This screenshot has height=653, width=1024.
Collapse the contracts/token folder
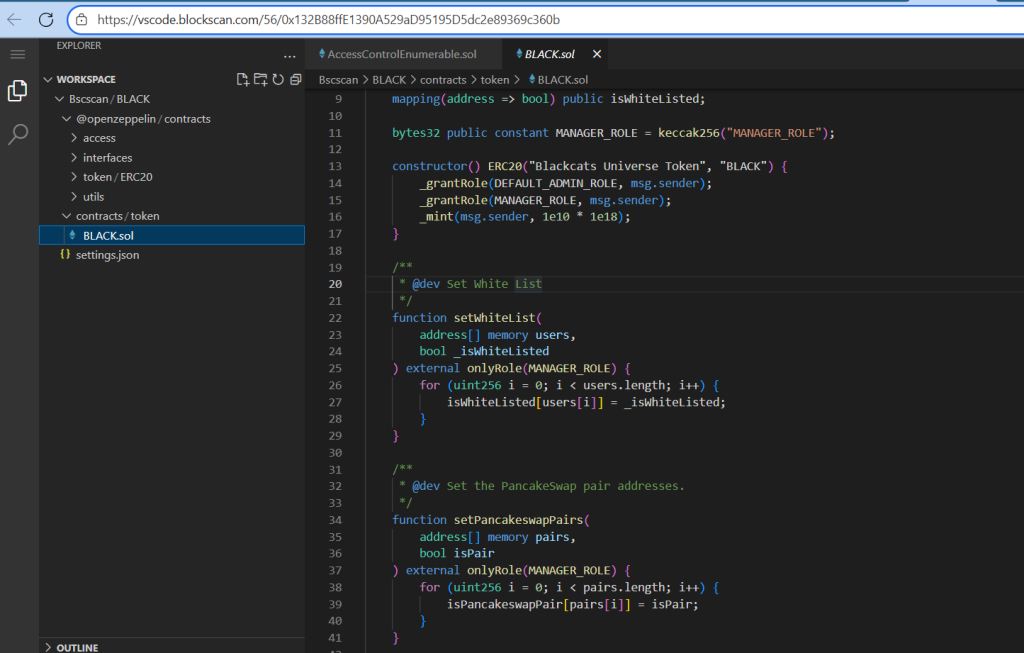pyautogui.click(x=117, y=216)
